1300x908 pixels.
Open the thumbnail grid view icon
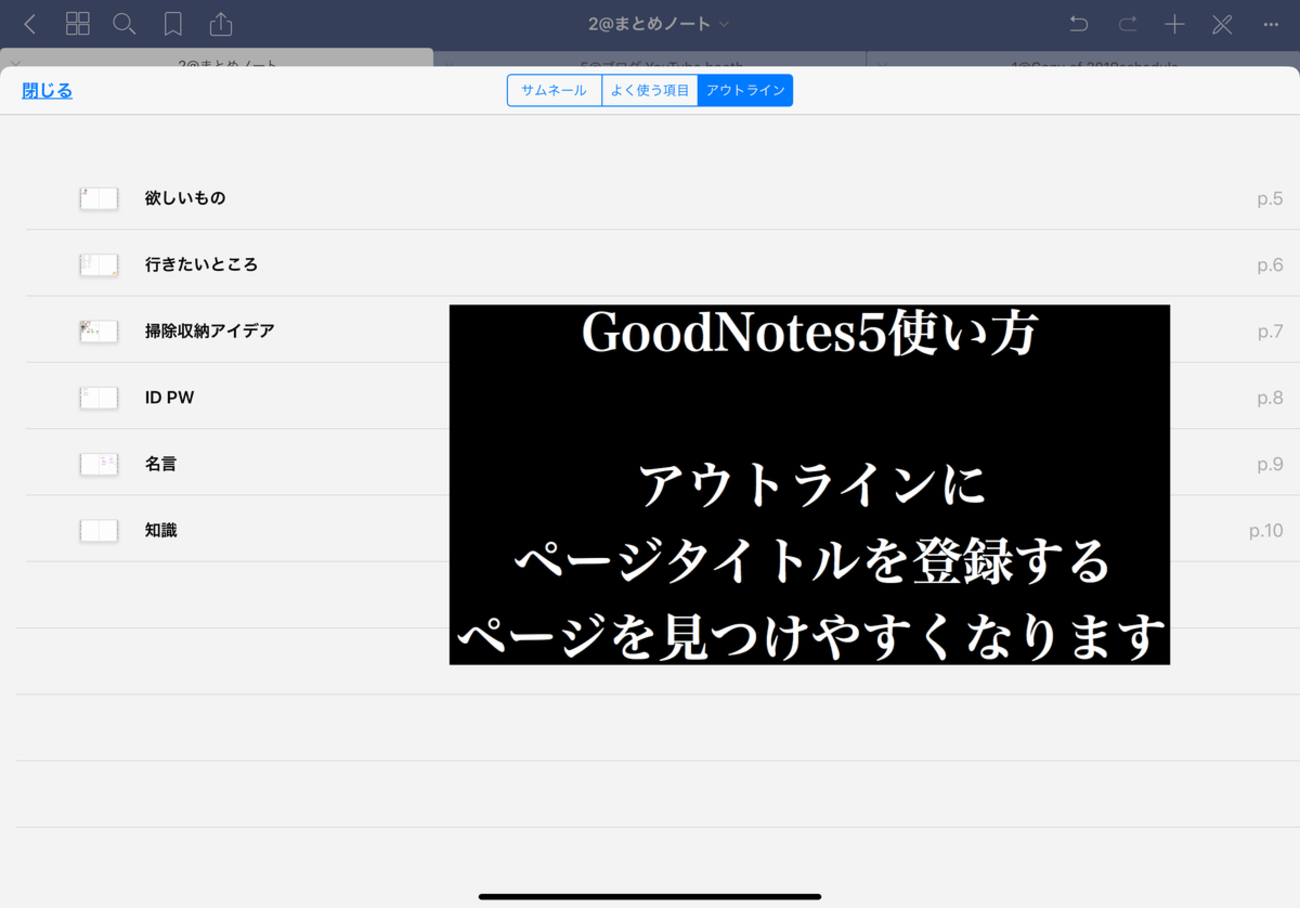point(77,24)
